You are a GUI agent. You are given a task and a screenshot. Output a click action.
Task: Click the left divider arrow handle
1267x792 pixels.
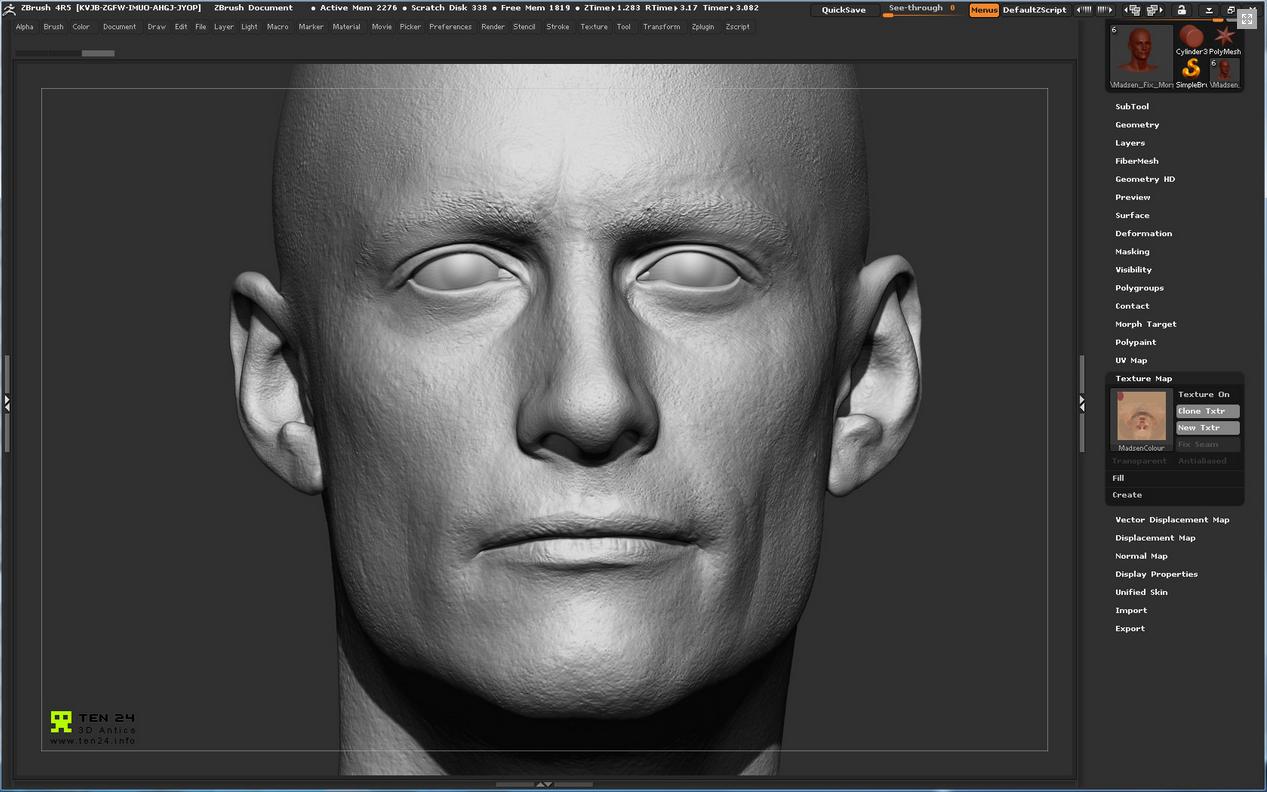click(7, 402)
